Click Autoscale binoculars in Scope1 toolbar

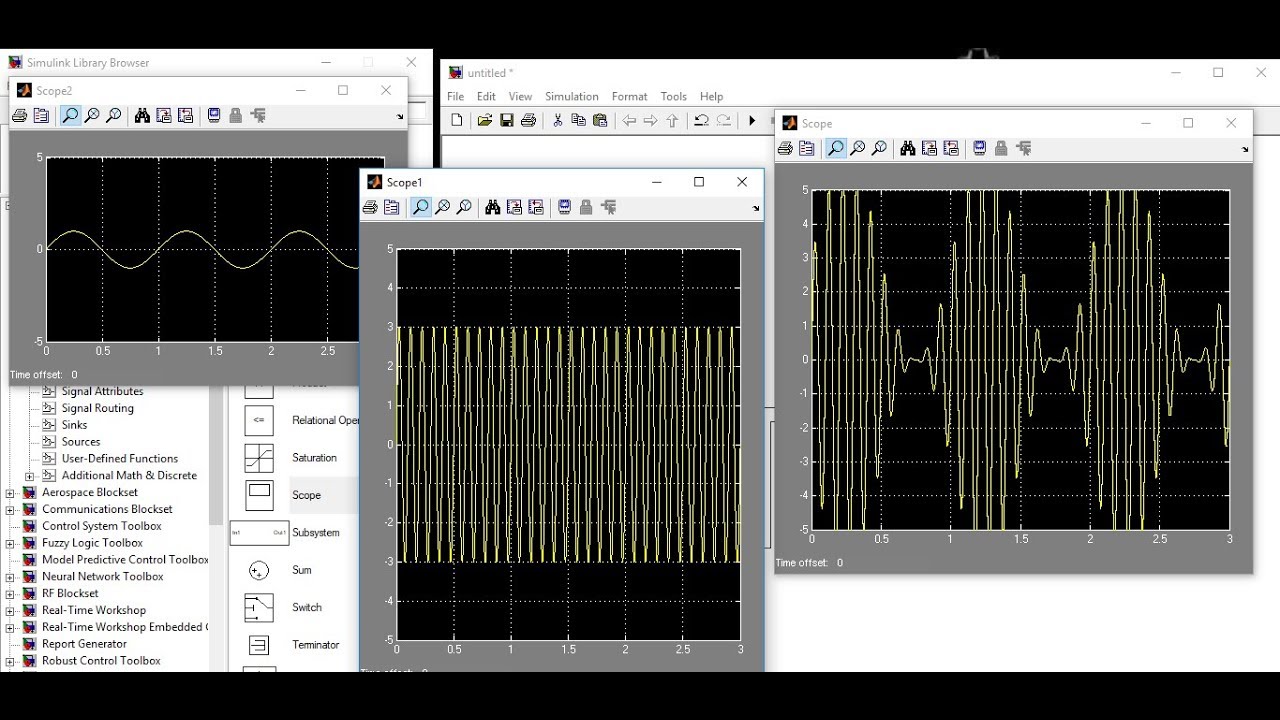point(493,207)
